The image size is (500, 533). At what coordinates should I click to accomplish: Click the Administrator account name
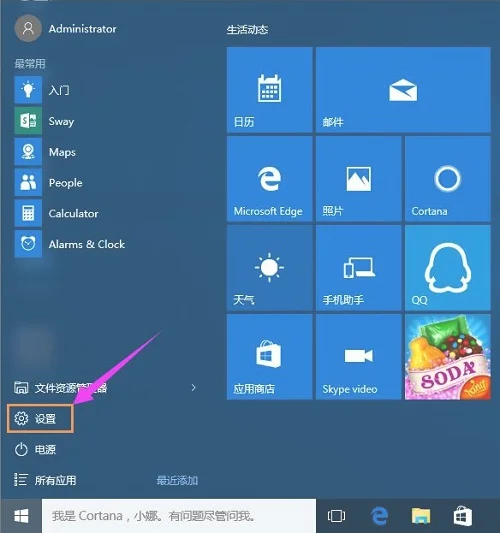click(82, 29)
